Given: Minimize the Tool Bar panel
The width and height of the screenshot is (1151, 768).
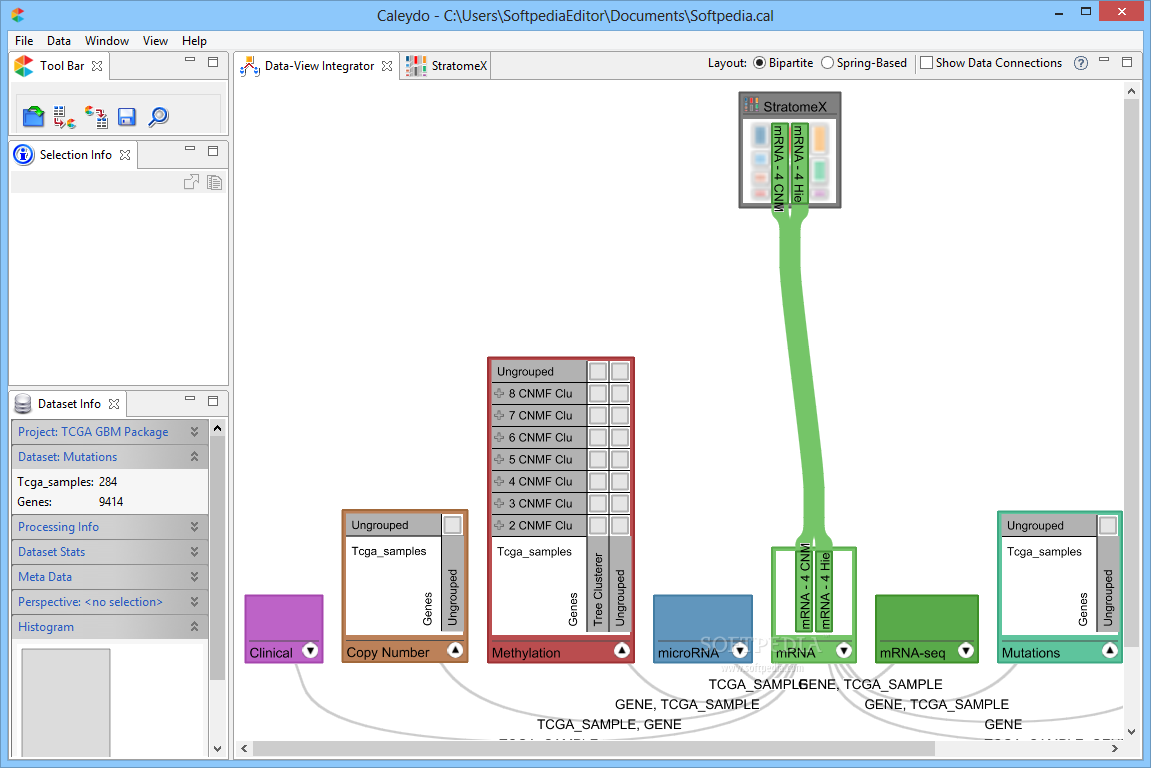Looking at the screenshot, I should pyautogui.click(x=190, y=60).
